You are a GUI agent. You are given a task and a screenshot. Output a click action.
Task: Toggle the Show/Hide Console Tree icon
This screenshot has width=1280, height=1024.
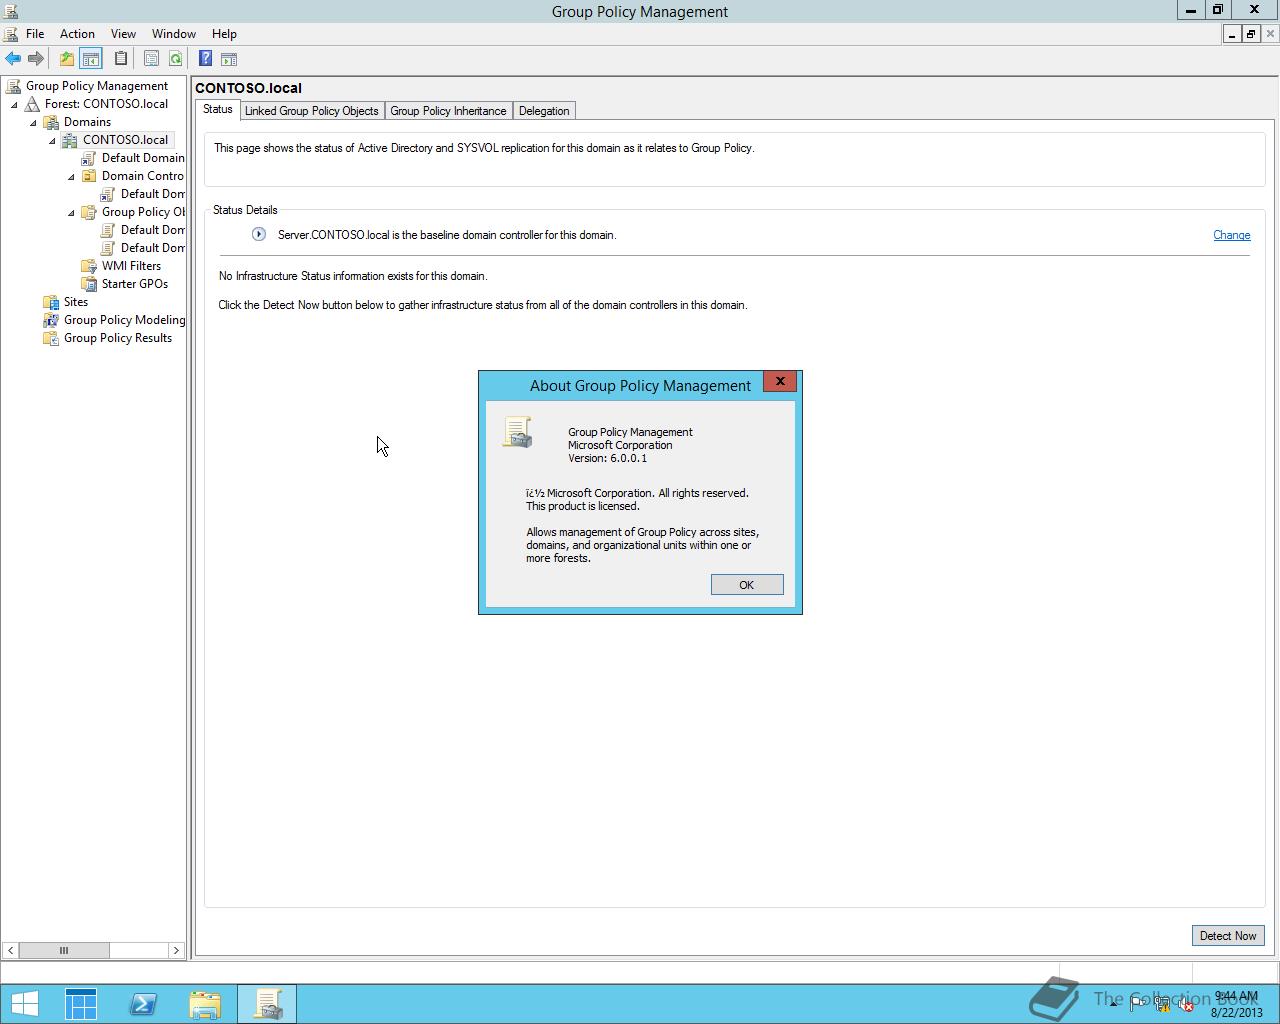90,59
